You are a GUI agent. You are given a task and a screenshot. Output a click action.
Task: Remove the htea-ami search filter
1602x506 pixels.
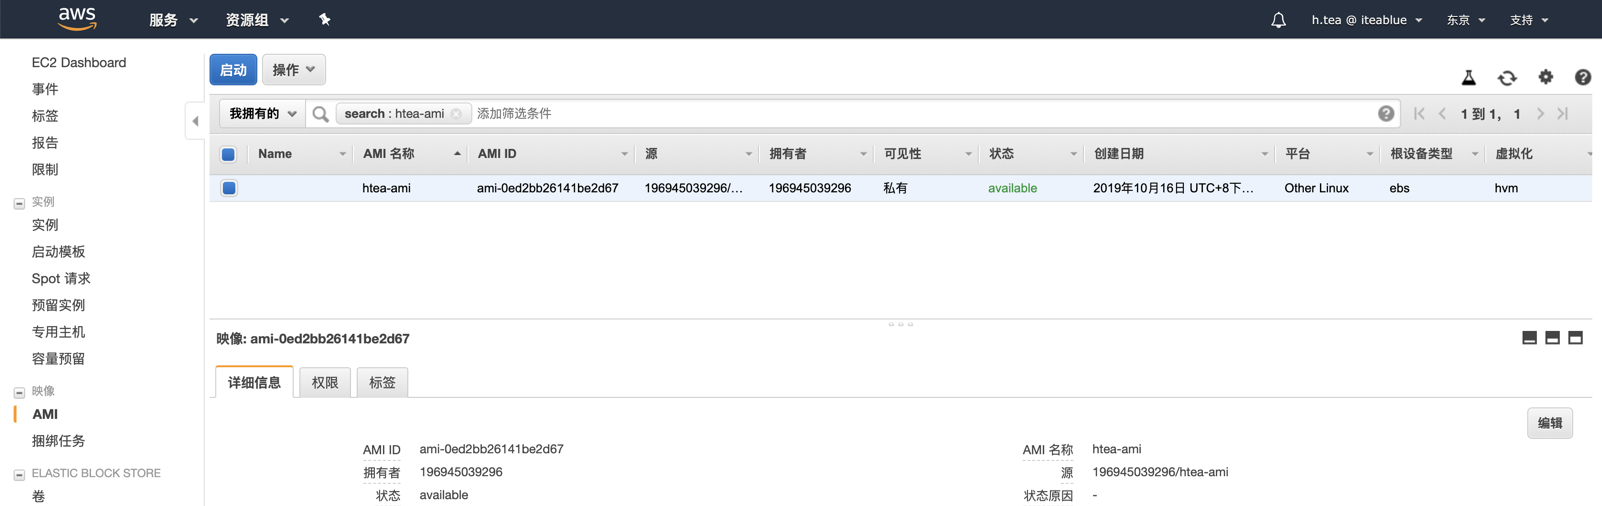coord(457,114)
